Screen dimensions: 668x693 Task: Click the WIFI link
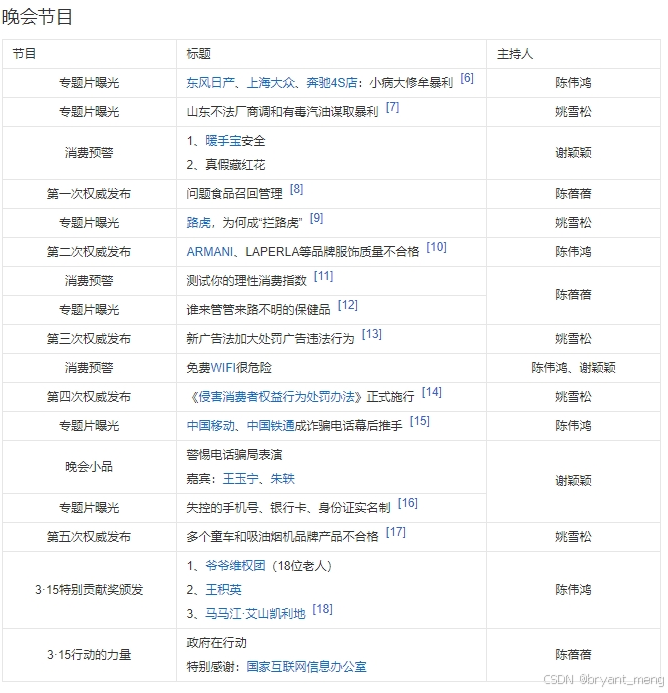[x=223, y=368]
